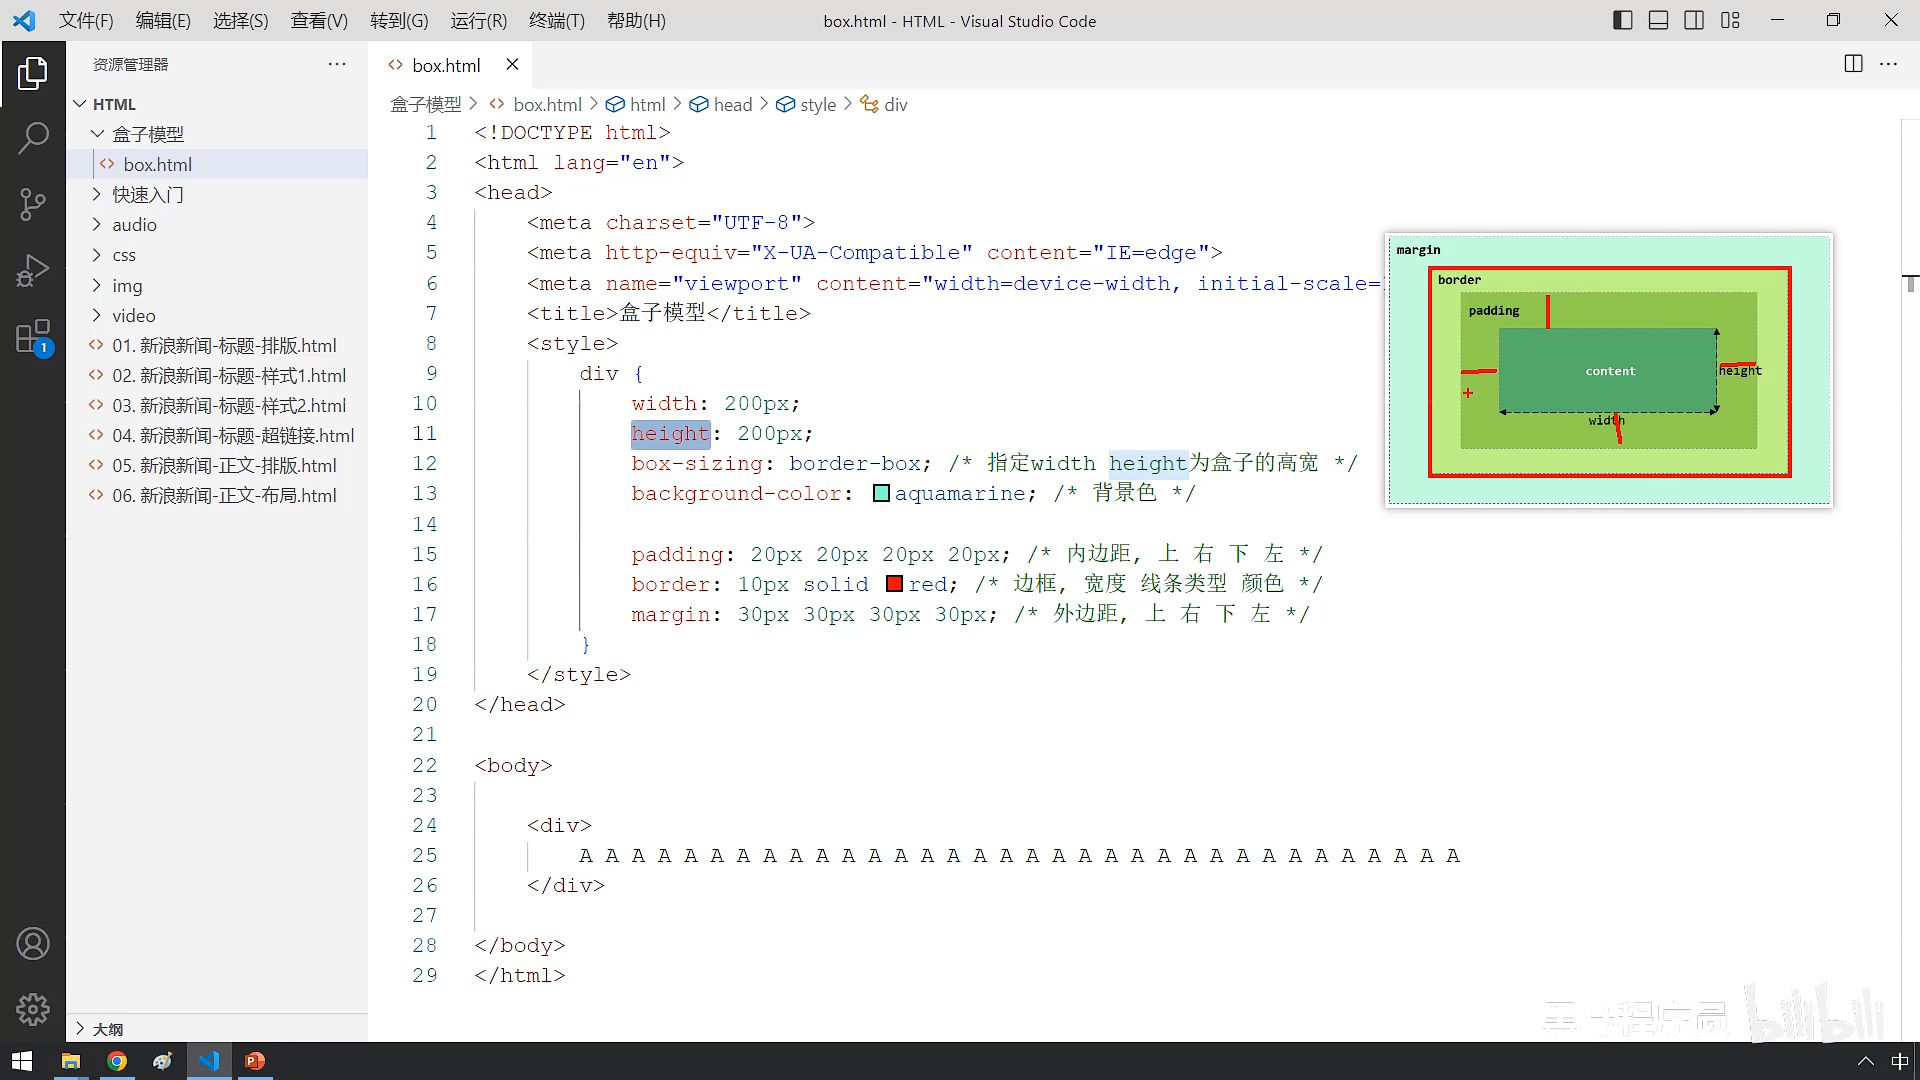Open Run and Debug view
The image size is (1920, 1080).
click(x=33, y=270)
